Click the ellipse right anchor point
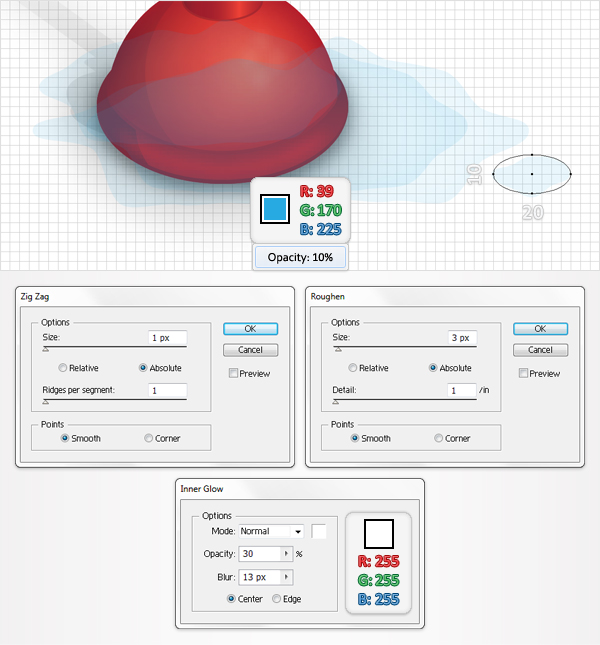600x645 pixels. 570,174
